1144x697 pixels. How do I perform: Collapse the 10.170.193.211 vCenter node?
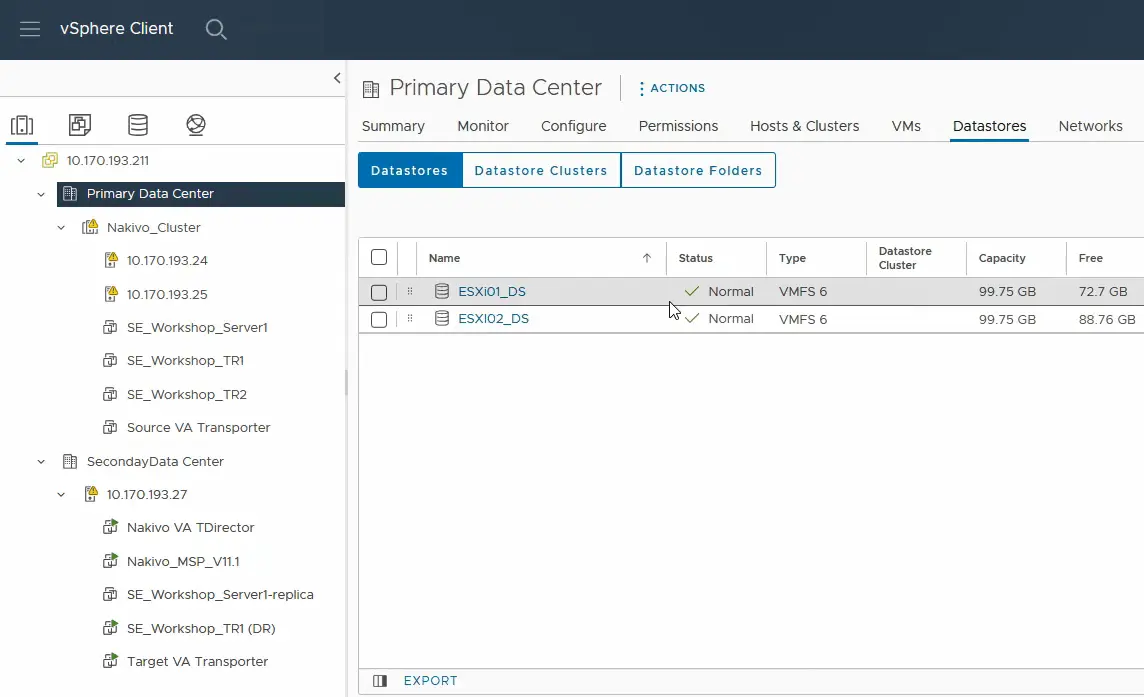21,161
